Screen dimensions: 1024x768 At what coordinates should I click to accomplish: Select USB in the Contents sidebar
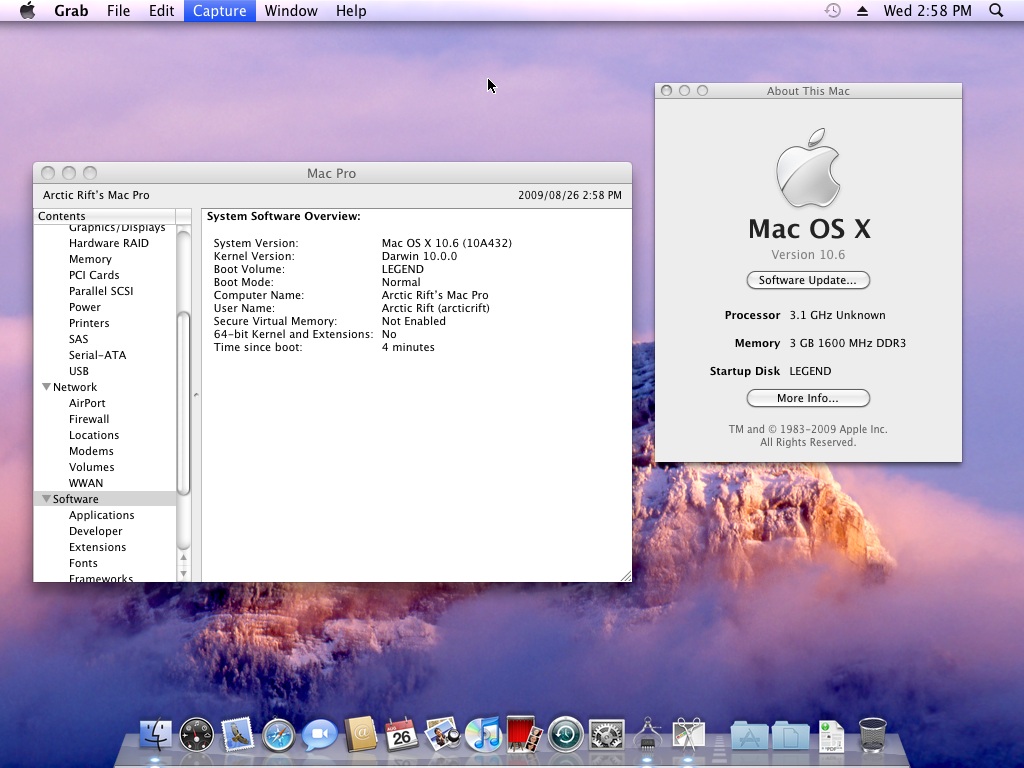77,371
